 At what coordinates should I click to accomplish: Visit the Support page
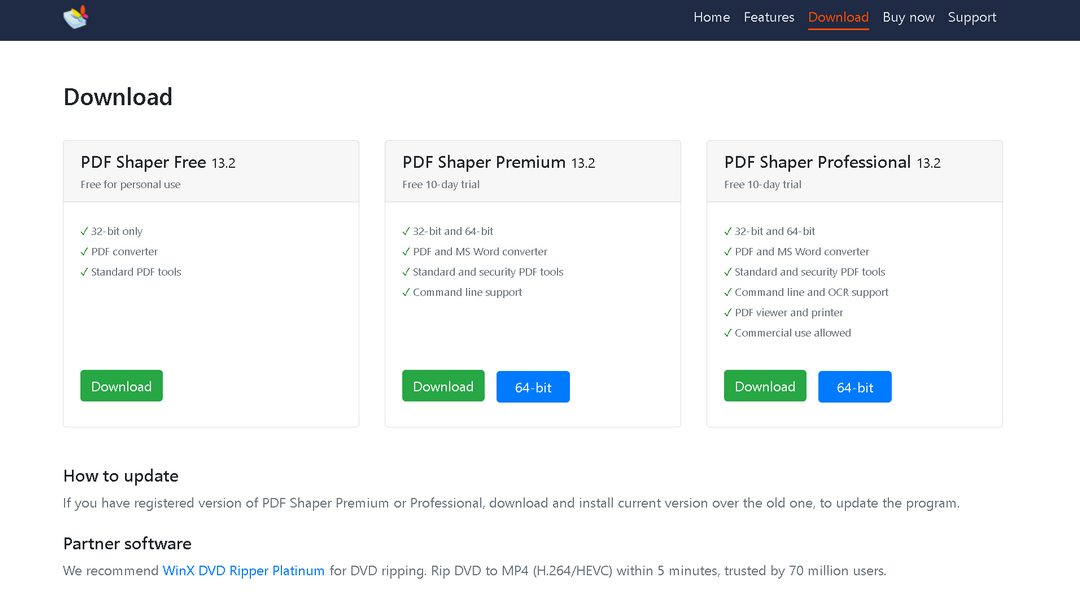point(972,17)
